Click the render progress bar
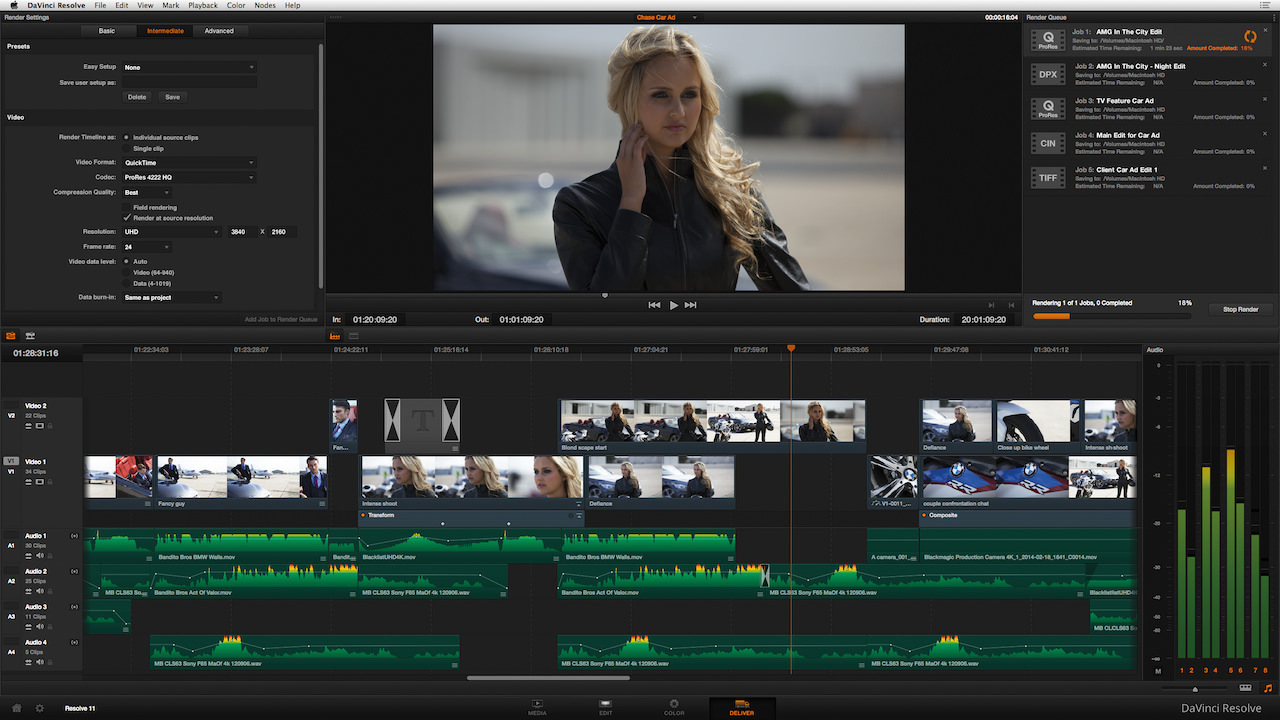The image size is (1280, 720). point(1111,316)
